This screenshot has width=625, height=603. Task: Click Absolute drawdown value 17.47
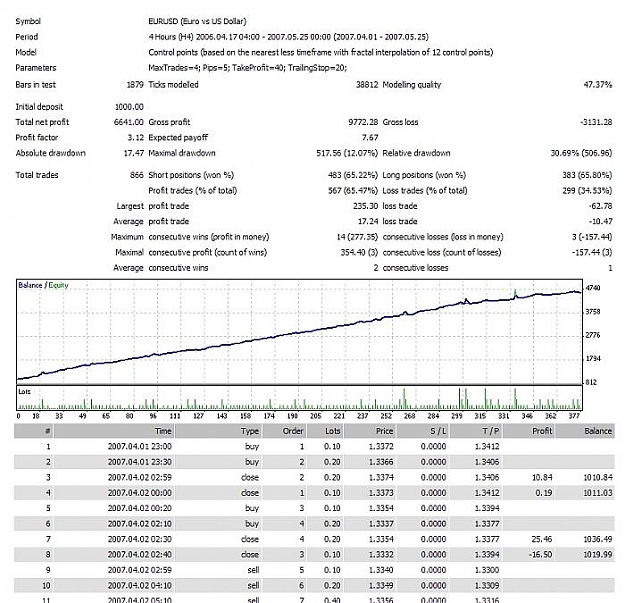coord(134,153)
